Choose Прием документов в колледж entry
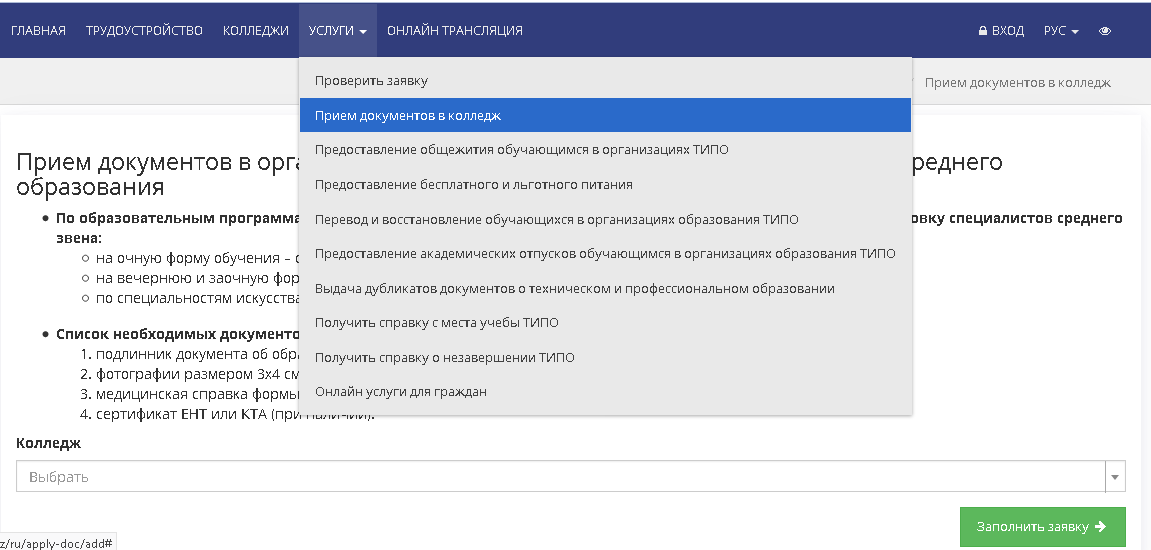The image size is (1151, 550). click(x=408, y=116)
